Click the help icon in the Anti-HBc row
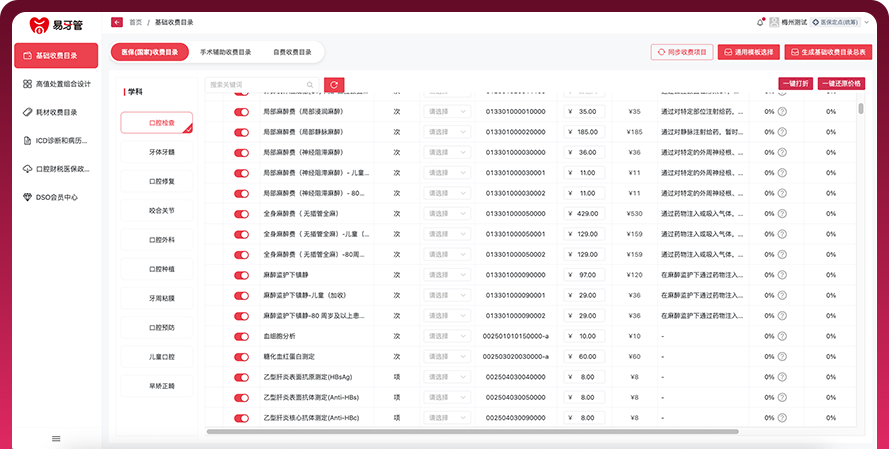The height and width of the screenshot is (449, 889). point(782,418)
